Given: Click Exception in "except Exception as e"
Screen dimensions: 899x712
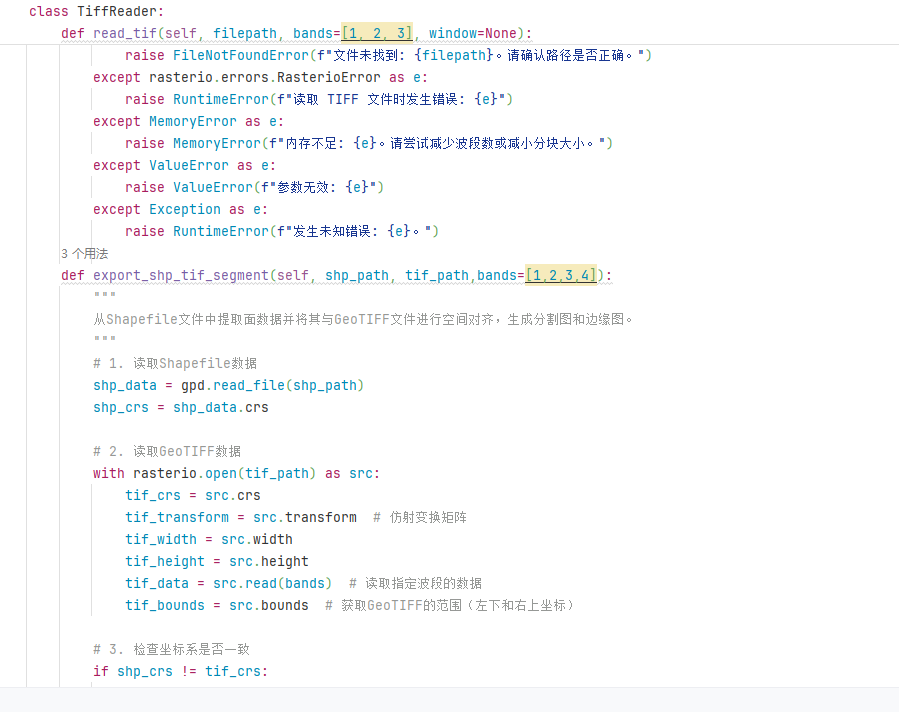Looking at the screenshot, I should (185, 209).
